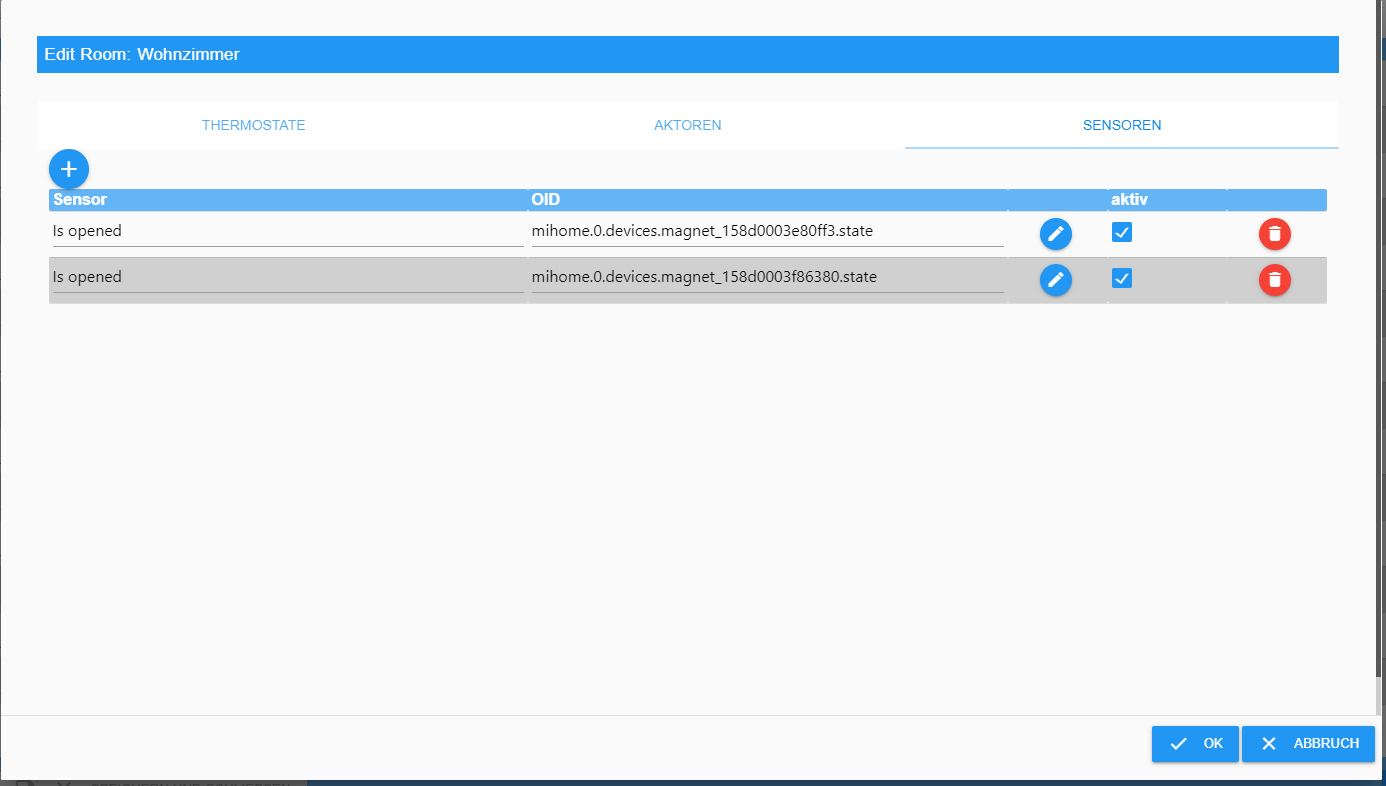Toggle aktiv checkbox for magnet_158d0003f86380

(1122, 278)
